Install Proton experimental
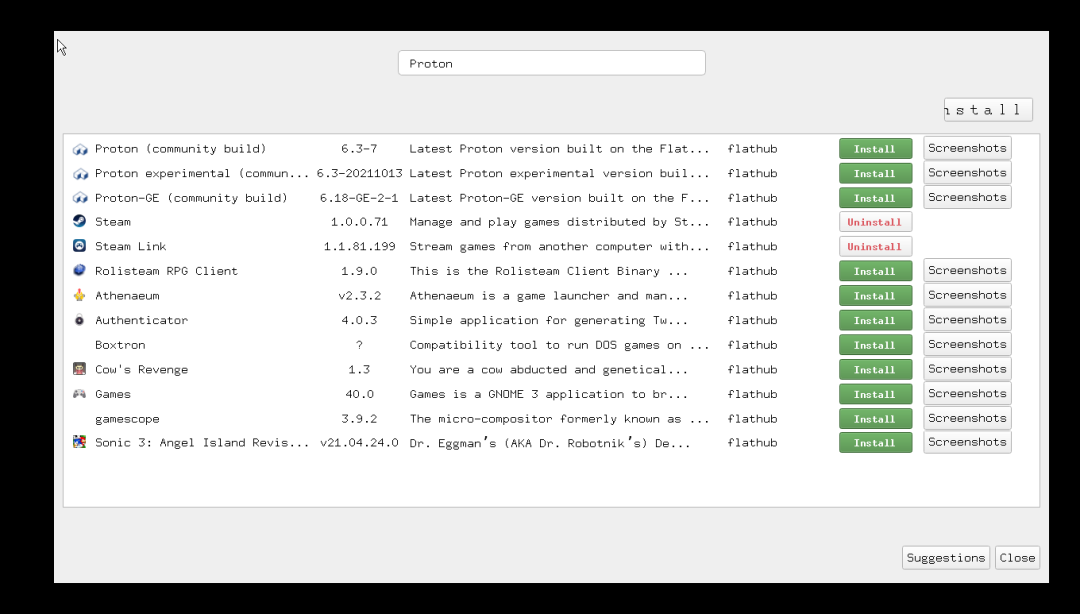 [x=875, y=174]
